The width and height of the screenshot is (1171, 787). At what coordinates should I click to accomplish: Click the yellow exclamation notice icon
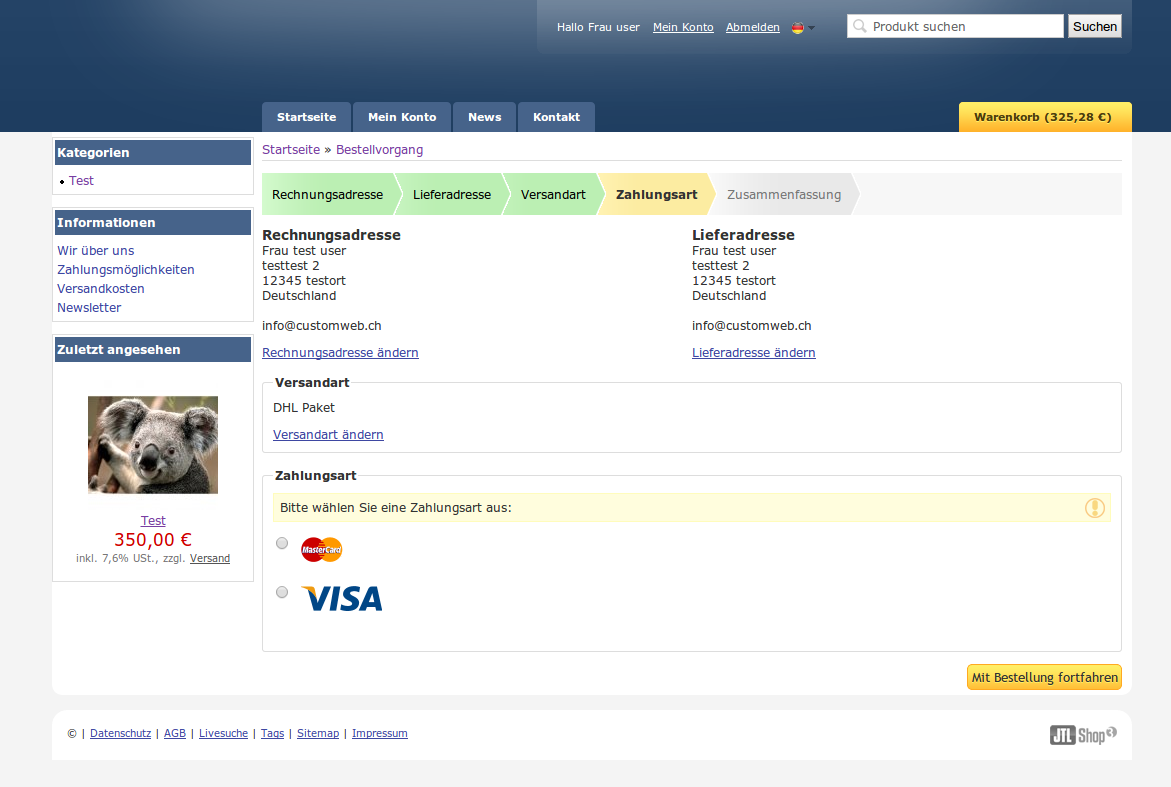point(1095,508)
